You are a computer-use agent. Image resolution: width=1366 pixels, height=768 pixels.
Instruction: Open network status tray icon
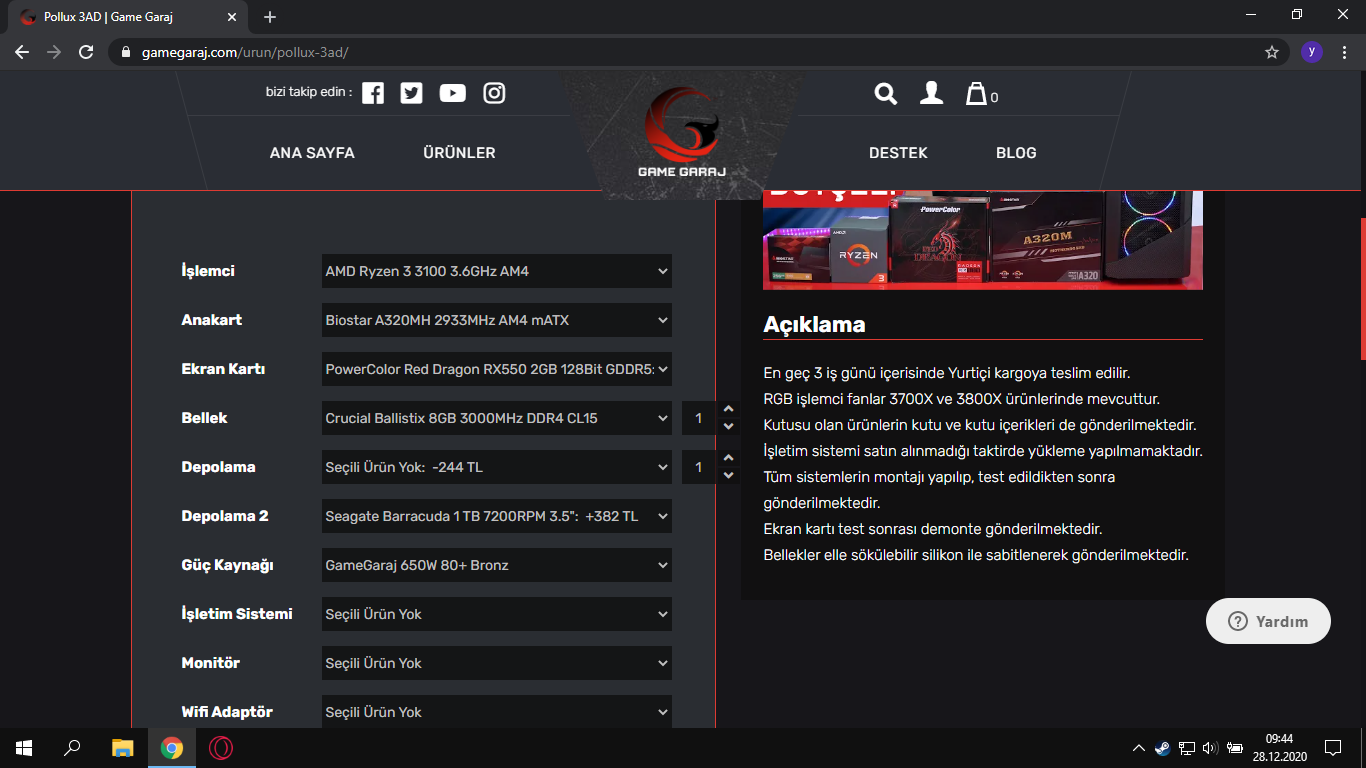coord(1187,748)
